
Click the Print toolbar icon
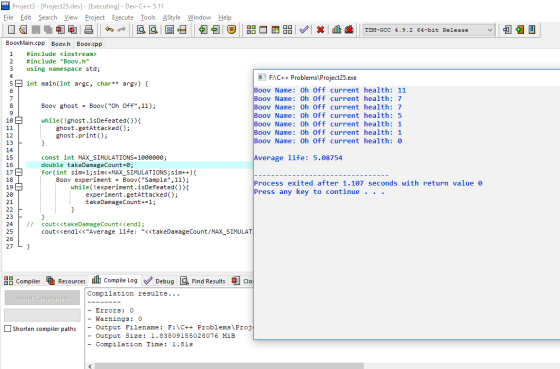[x=89, y=30]
